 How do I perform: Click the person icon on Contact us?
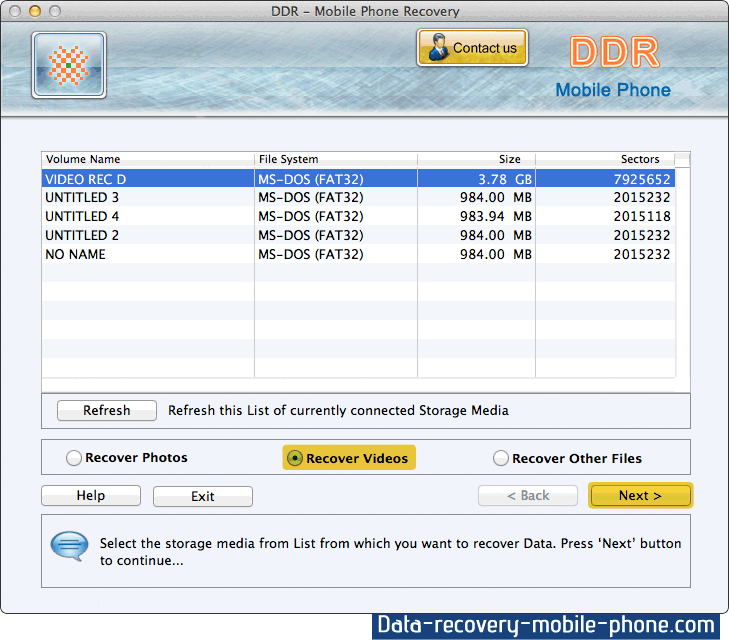pyautogui.click(x=437, y=48)
